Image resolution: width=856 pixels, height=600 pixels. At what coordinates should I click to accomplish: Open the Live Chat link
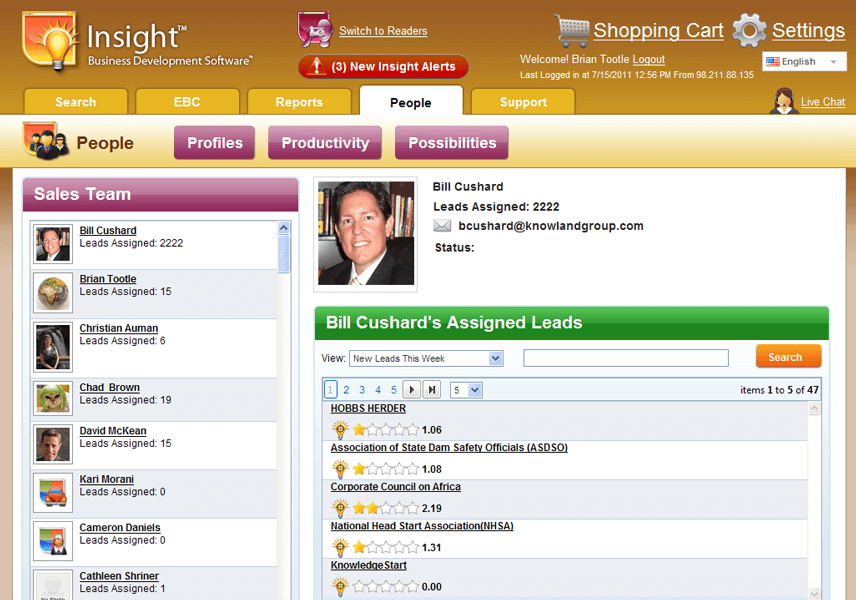pyautogui.click(x=823, y=102)
